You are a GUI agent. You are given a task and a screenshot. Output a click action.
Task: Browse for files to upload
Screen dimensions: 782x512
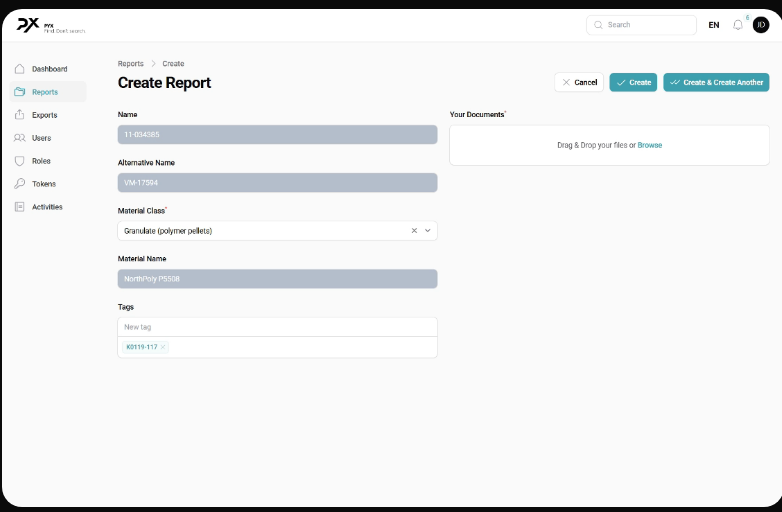pyautogui.click(x=650, y=145)
